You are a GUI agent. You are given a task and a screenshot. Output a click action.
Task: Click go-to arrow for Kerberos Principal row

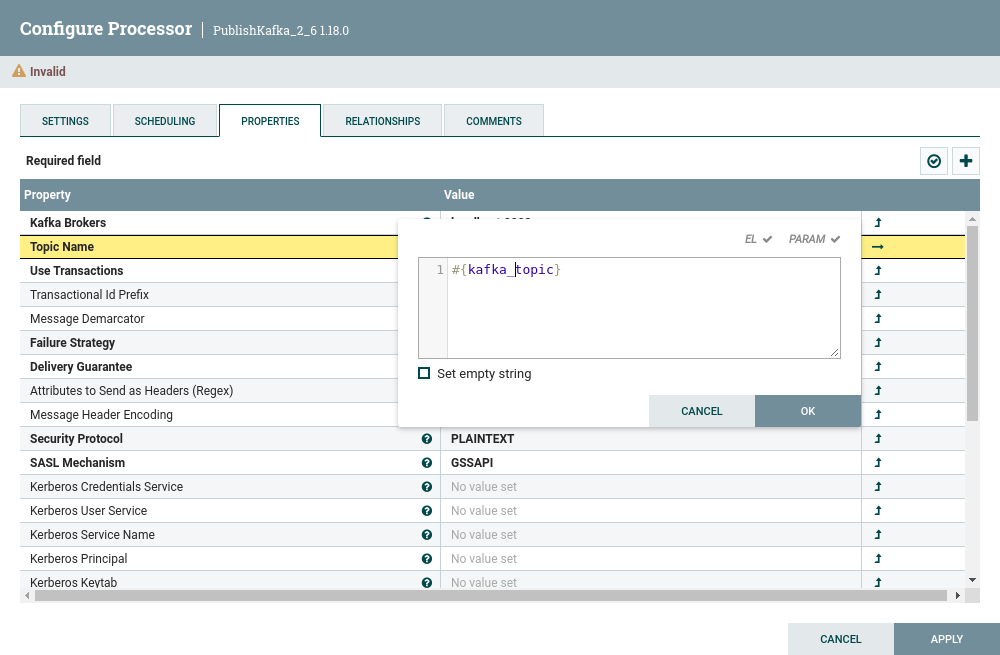[878, 559]
